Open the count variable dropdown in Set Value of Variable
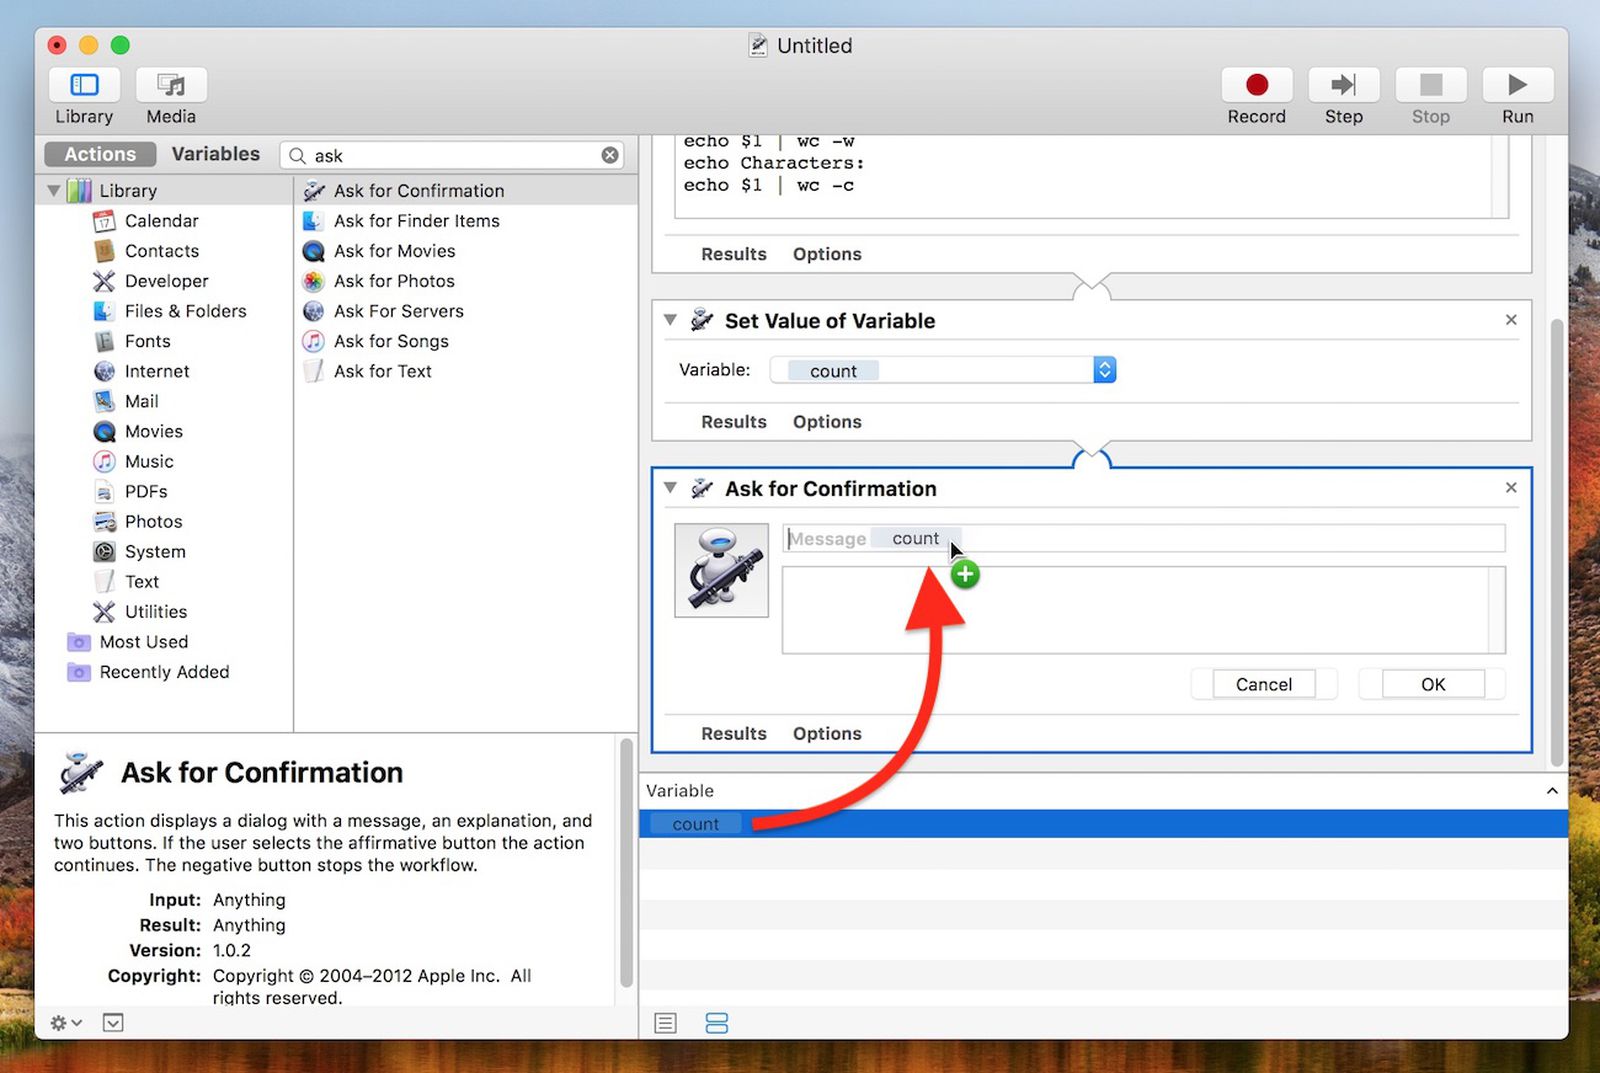1600x1073 pixels. (1103, 369)
